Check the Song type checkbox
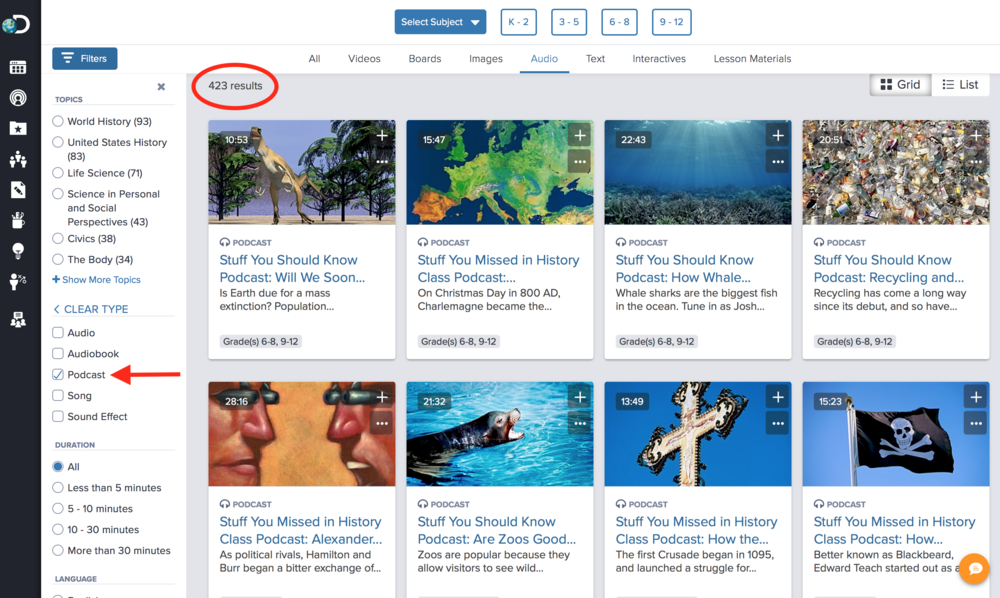1000x598 pixels. 58,396
